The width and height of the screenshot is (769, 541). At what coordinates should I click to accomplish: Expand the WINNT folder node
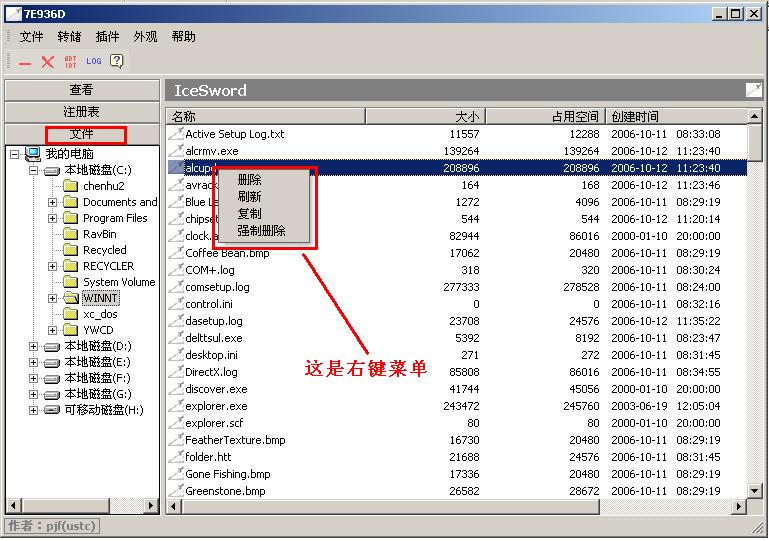pyautogui.click(x=52, y=298)
